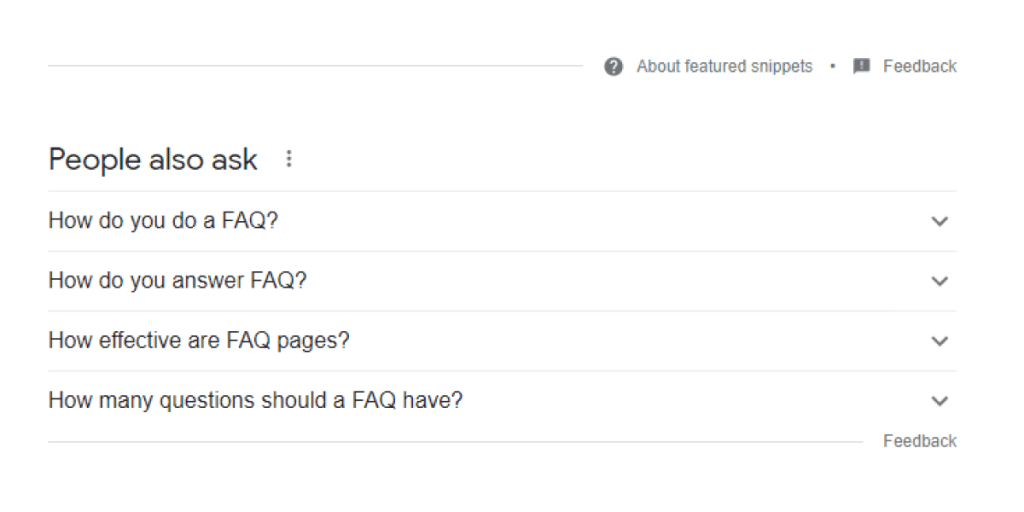Learn about featured snippets via the help circle
This screenshot has width=1024, height=512.
tap(613, 66)
